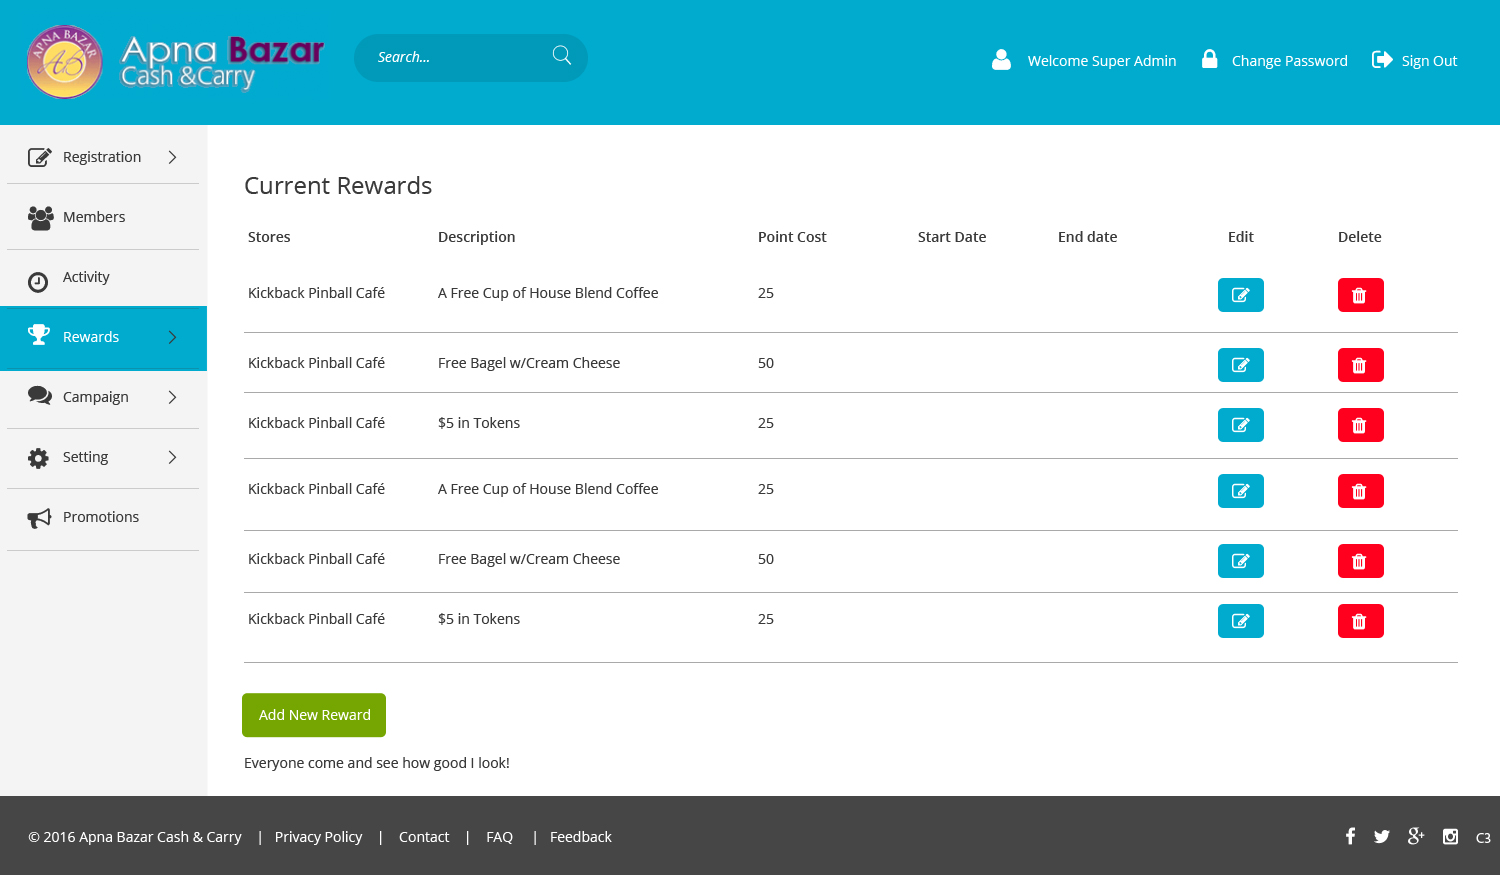
Task: Open the Instagram footer icon
Action: [x=1450, y=836]
